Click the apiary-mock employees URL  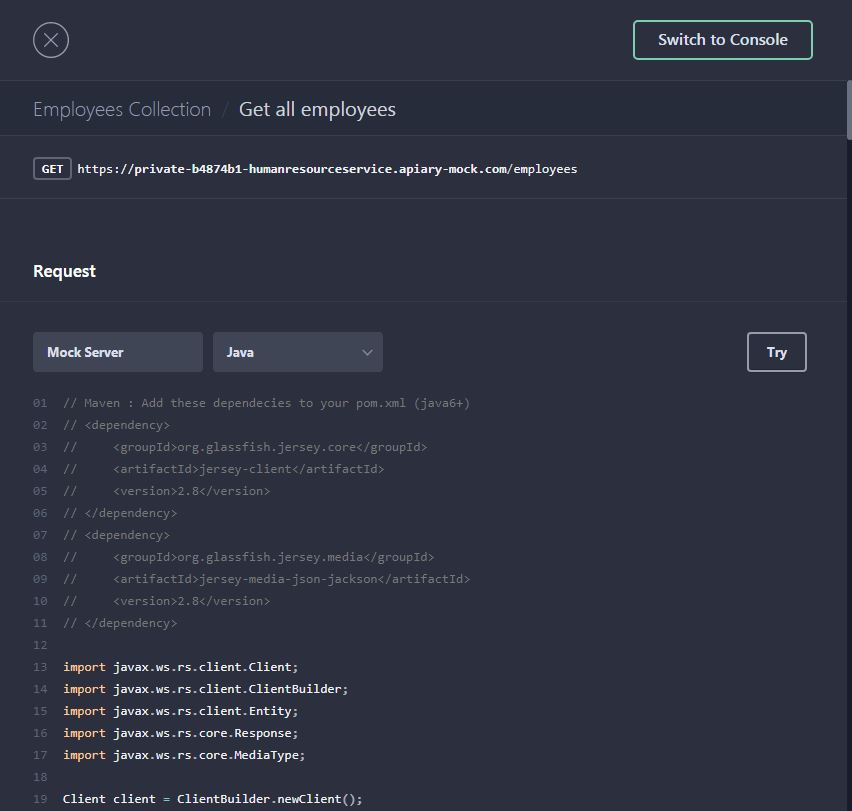tap(327, 169)
